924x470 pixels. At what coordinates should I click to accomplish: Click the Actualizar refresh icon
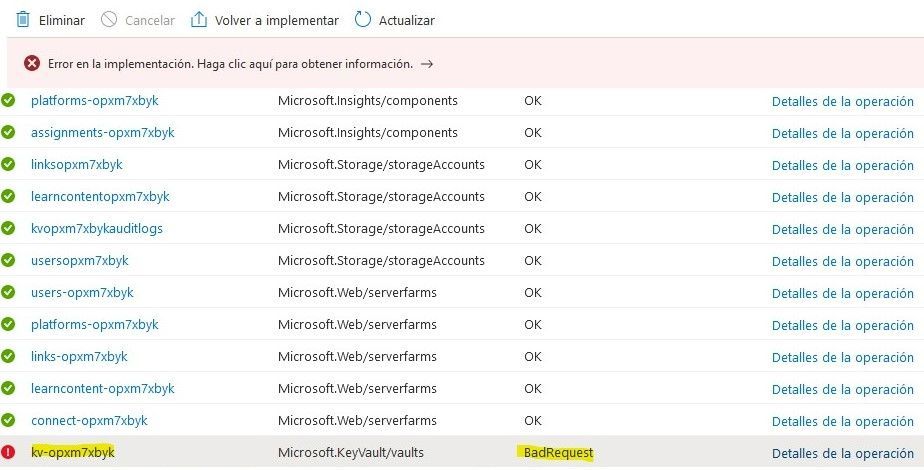pos(362,20)
